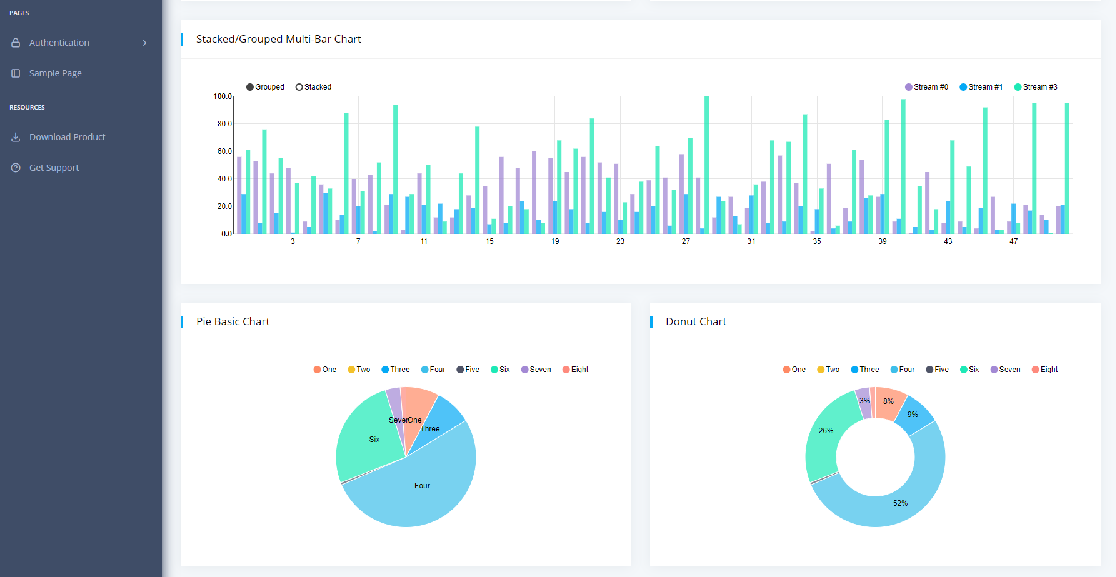This screenshot has height=577, width=1116.
Task: Click the page icon next to Sample Page
Action: coord(14,72)
